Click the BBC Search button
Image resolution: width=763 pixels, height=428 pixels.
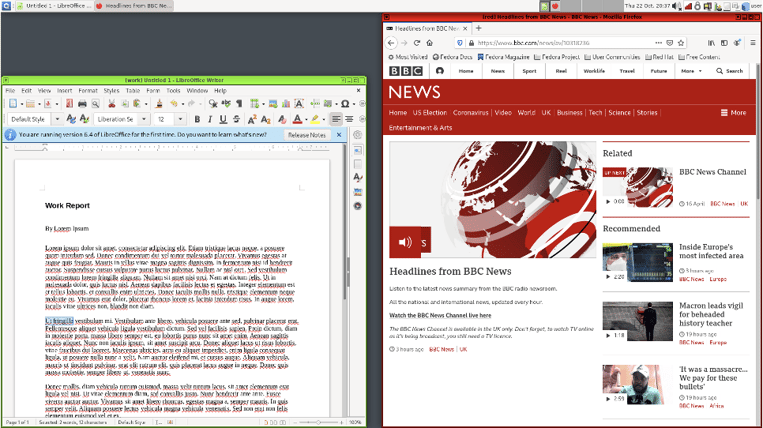click(x=729, y=71)
